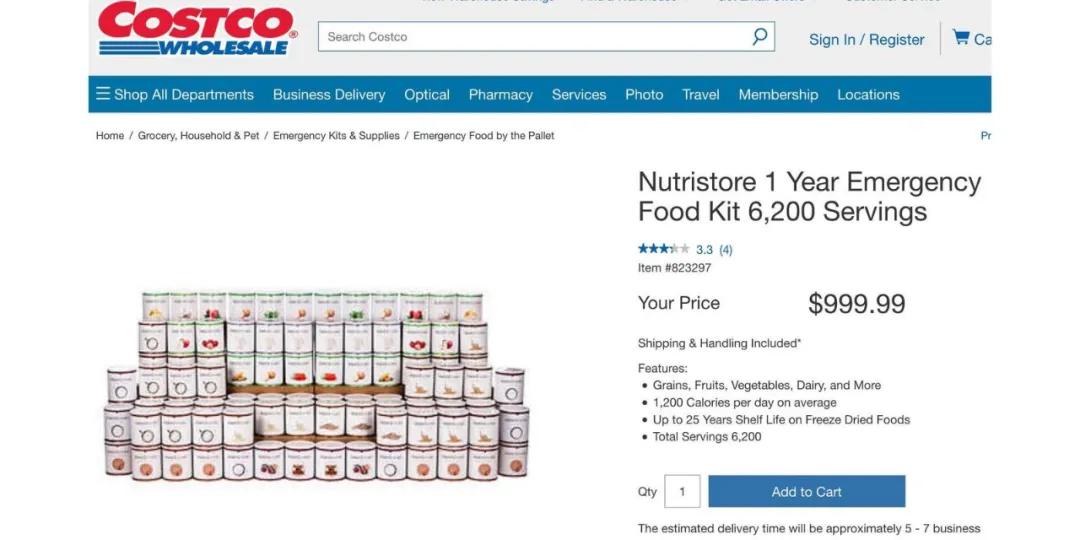Click Sign In / Register link
1080x540 pixels.
click(866, 40)
